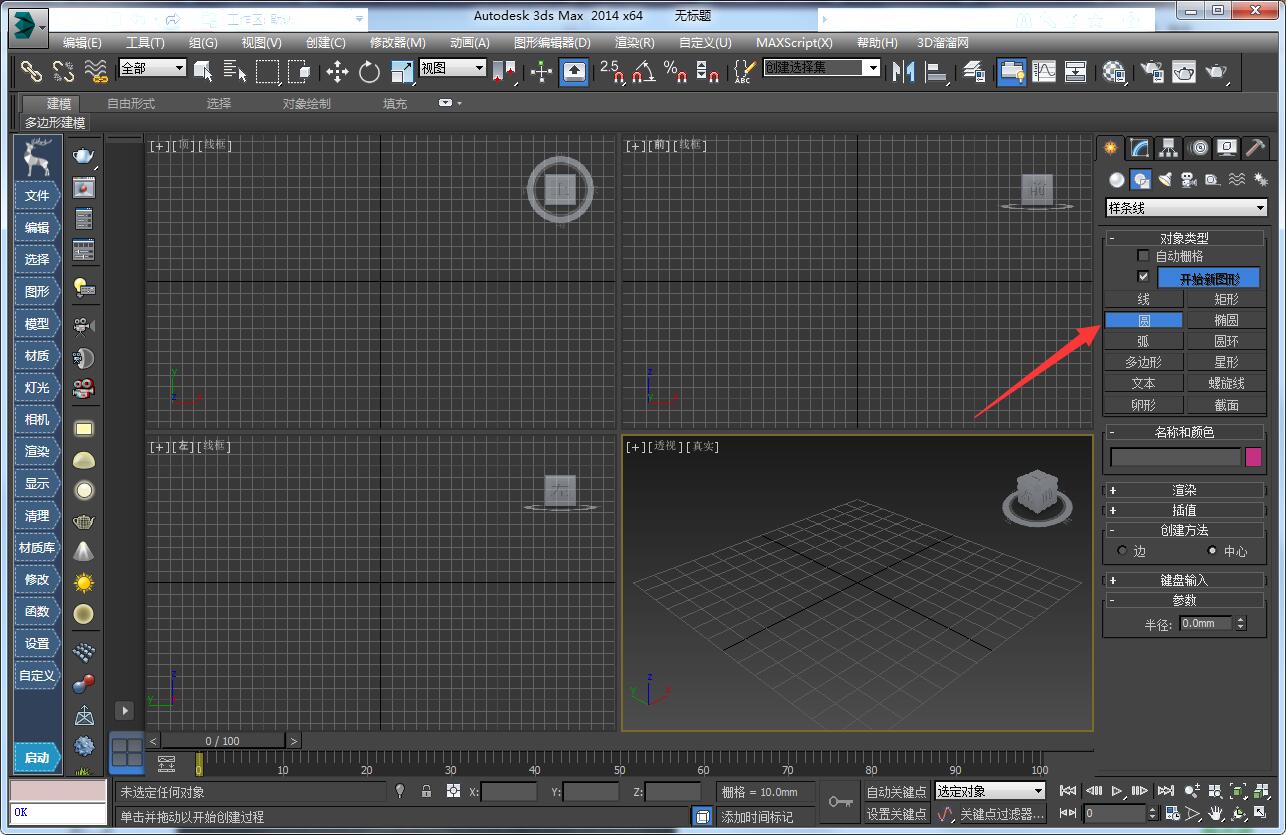The image size is (1286, 835).
Task: Click the 半径 radius spinner arrows
Action: click(1241, 623)
